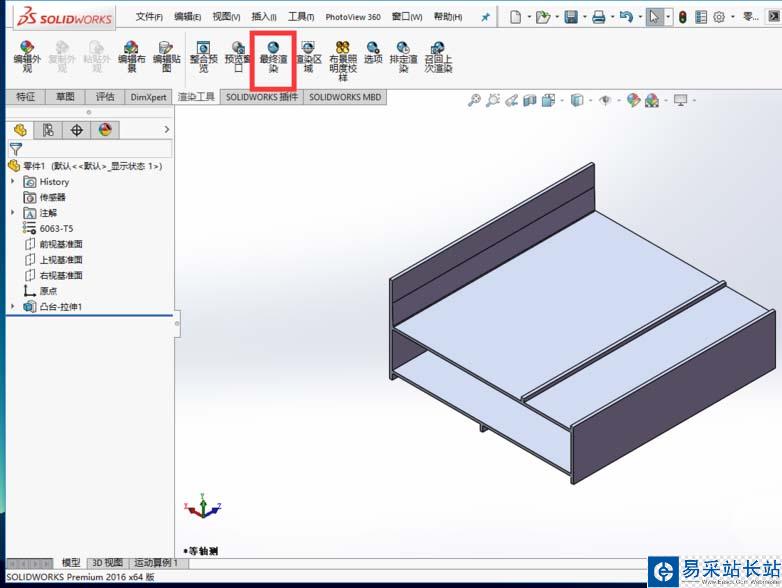
Task: Open the Edit Decal (编辑贴图) tool
Action: tap(166, 57)
